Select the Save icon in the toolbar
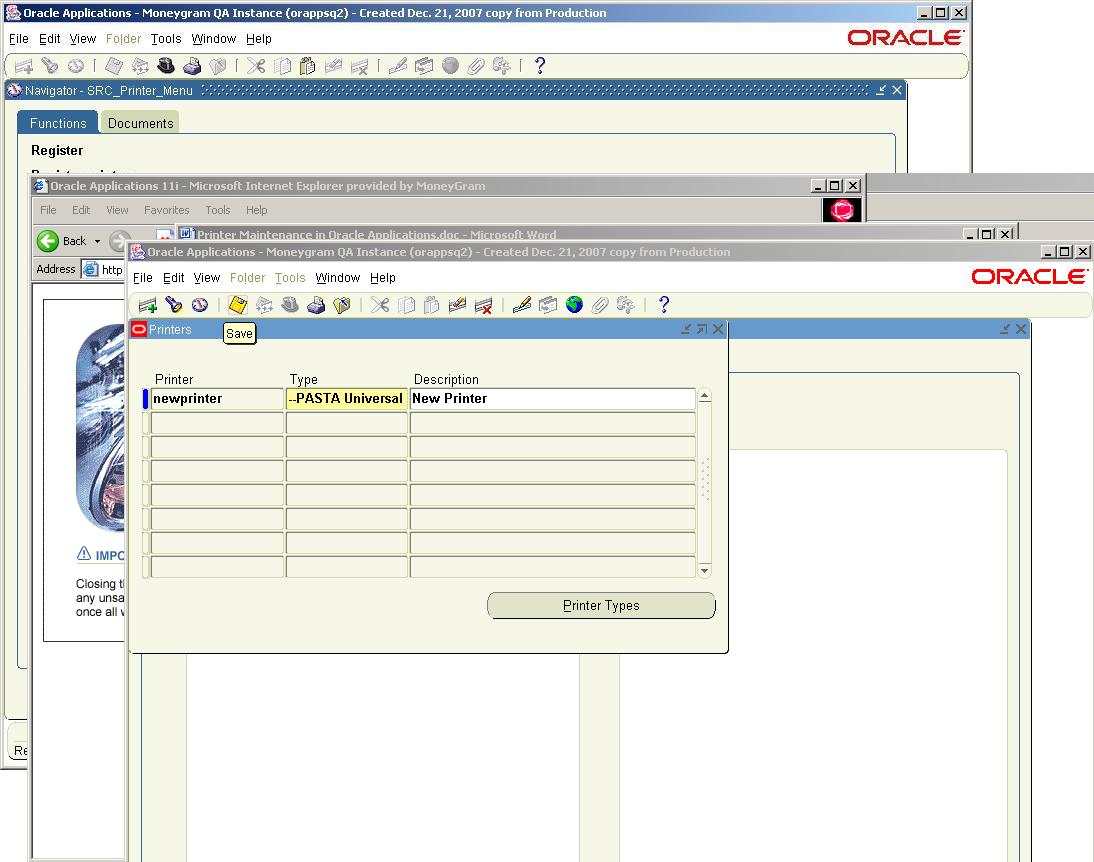This screenshot has height=862, width=1094. pyautogui.click(x=237, y=305)
